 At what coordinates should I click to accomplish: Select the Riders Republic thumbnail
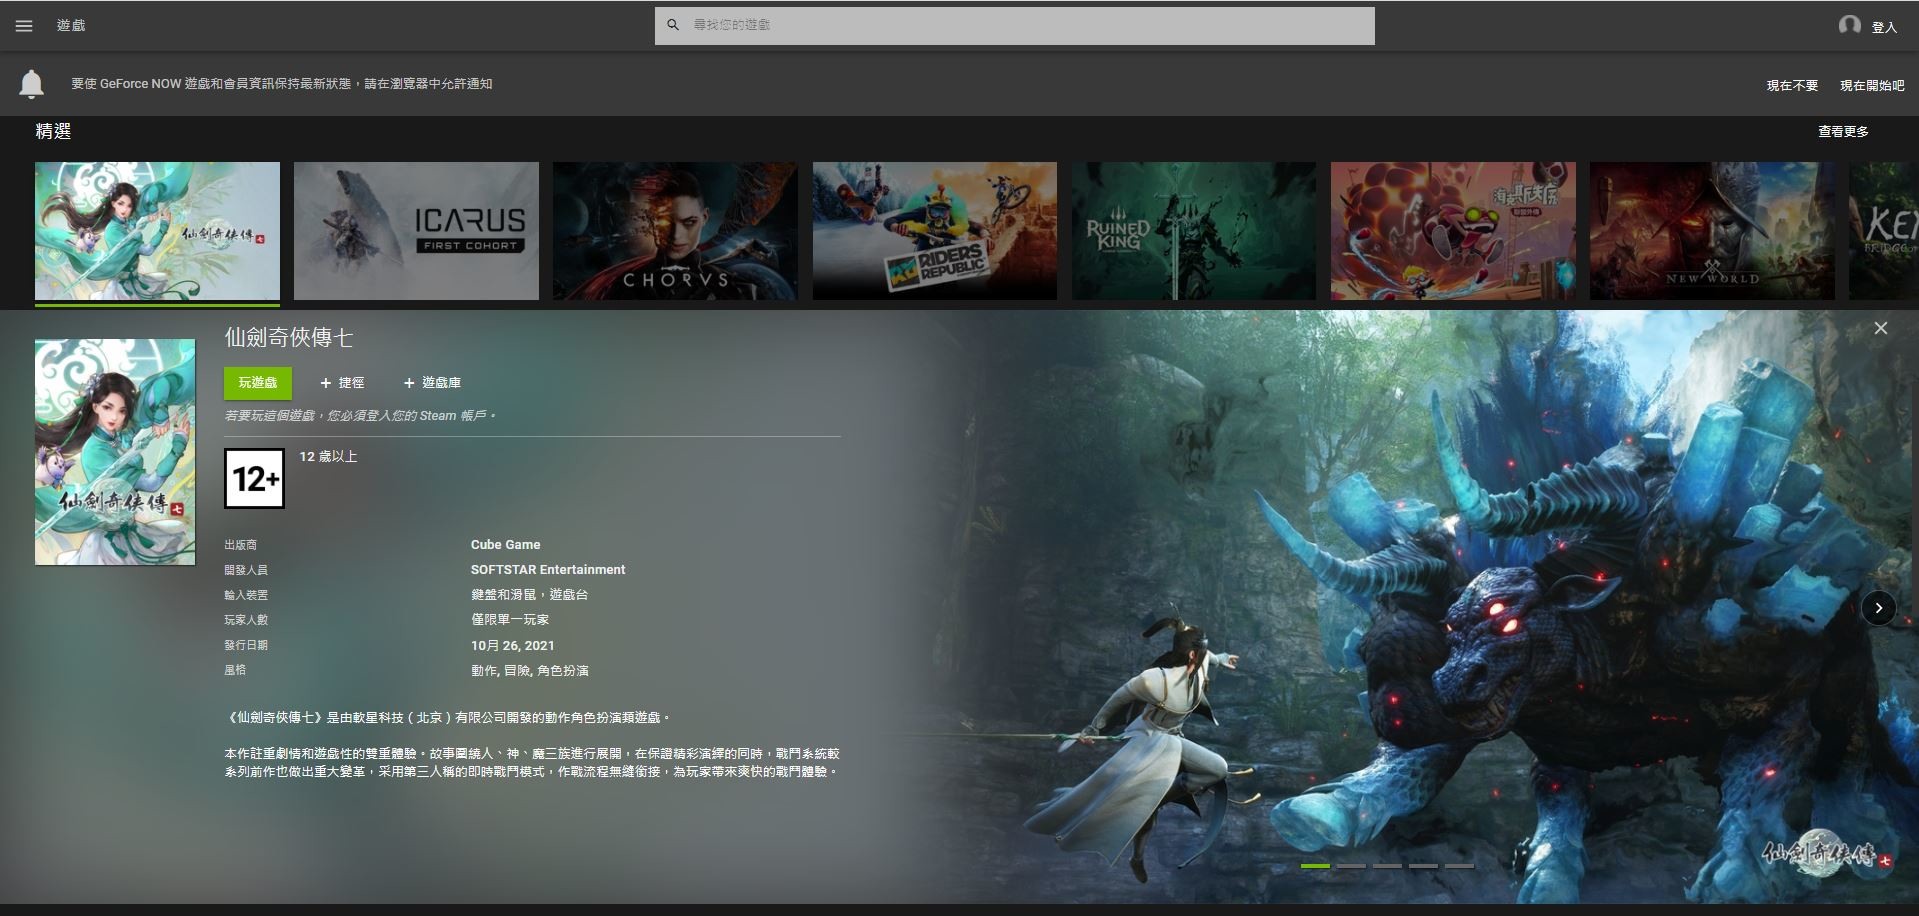click(x=935, y=231)
